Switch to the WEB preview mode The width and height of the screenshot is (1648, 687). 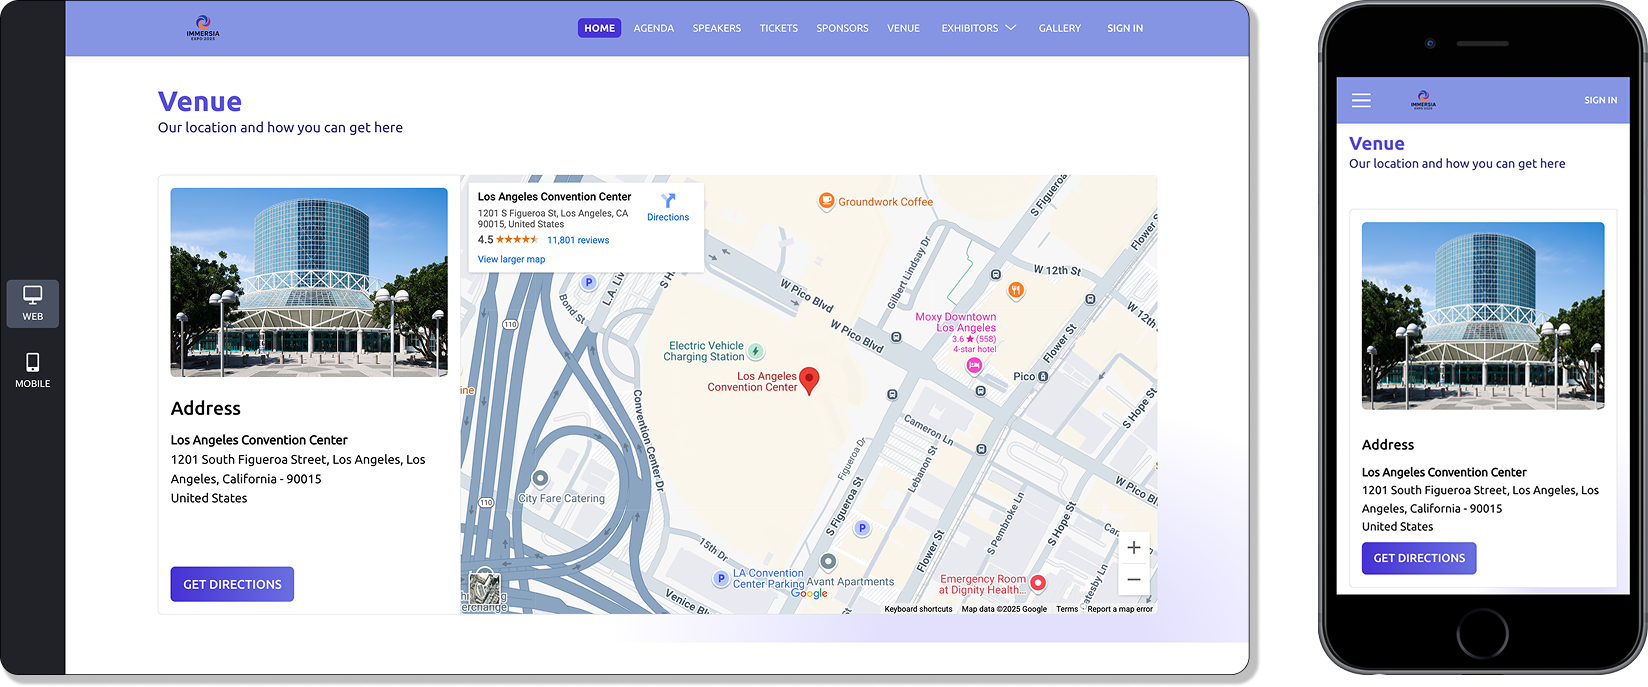click(x=33, y=304)
